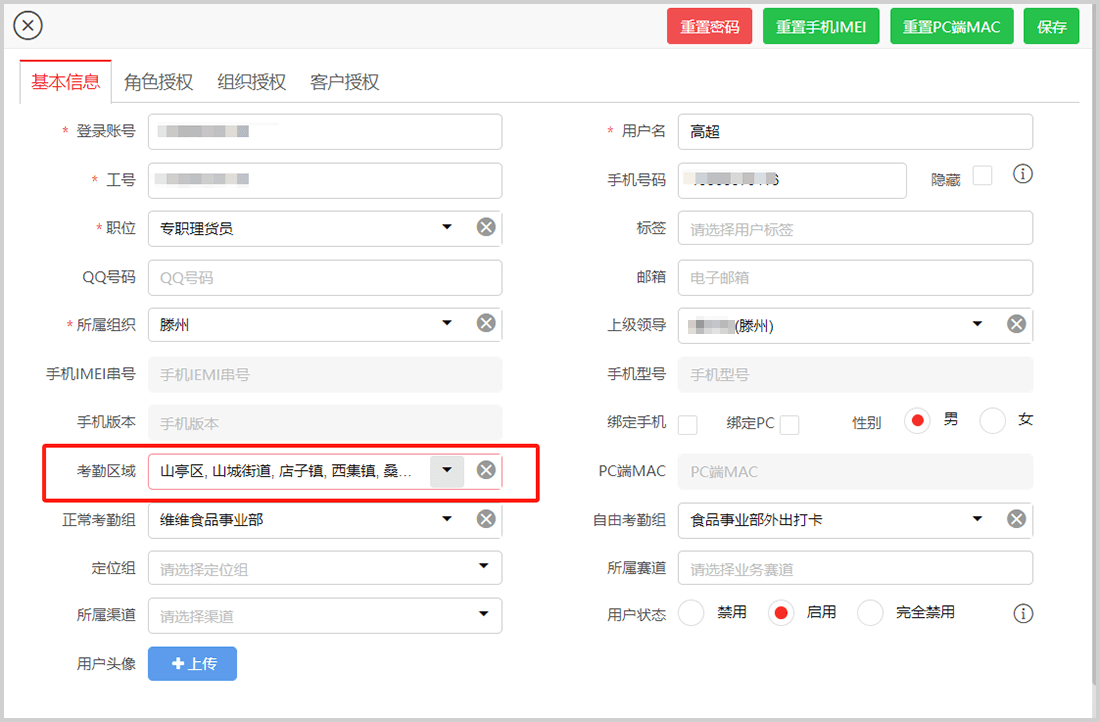Screen dimensions: 1100x722
Task: Click the 保存 button
Action: pyautogui.click(x=1051, y=27)
